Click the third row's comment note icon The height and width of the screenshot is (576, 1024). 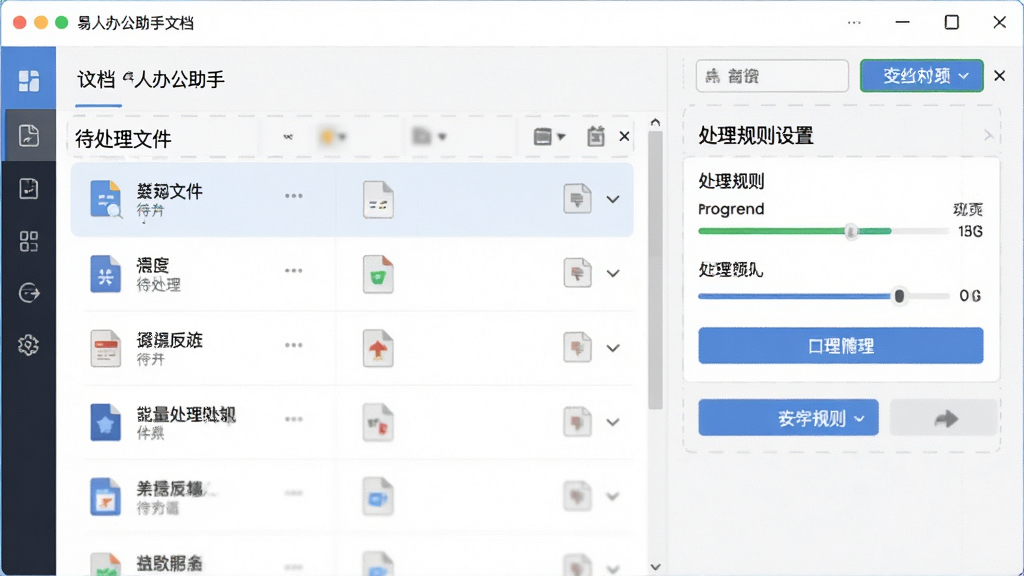(577, 347)
